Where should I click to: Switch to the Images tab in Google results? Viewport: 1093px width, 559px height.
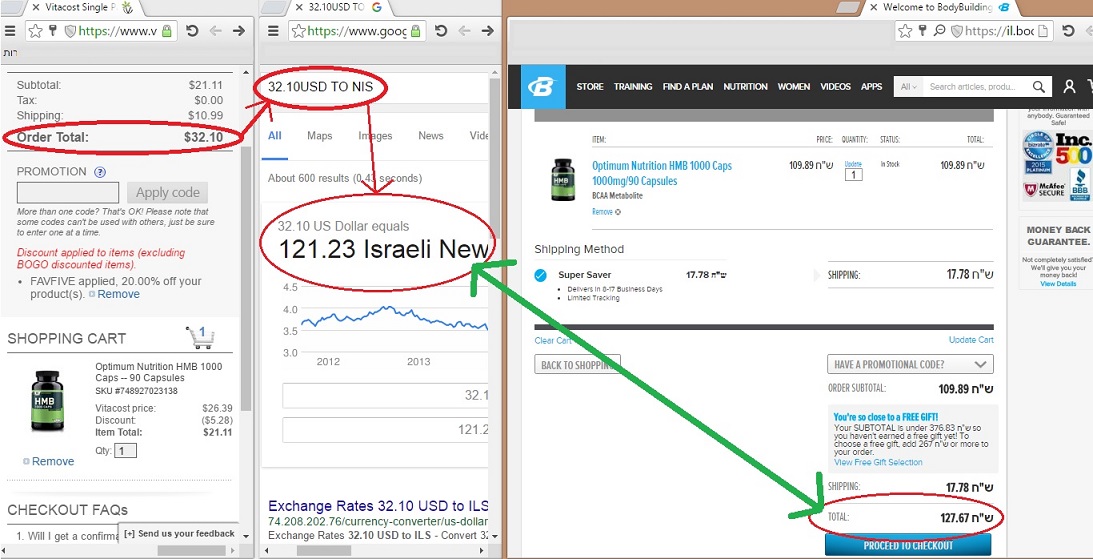click(375, 136)
